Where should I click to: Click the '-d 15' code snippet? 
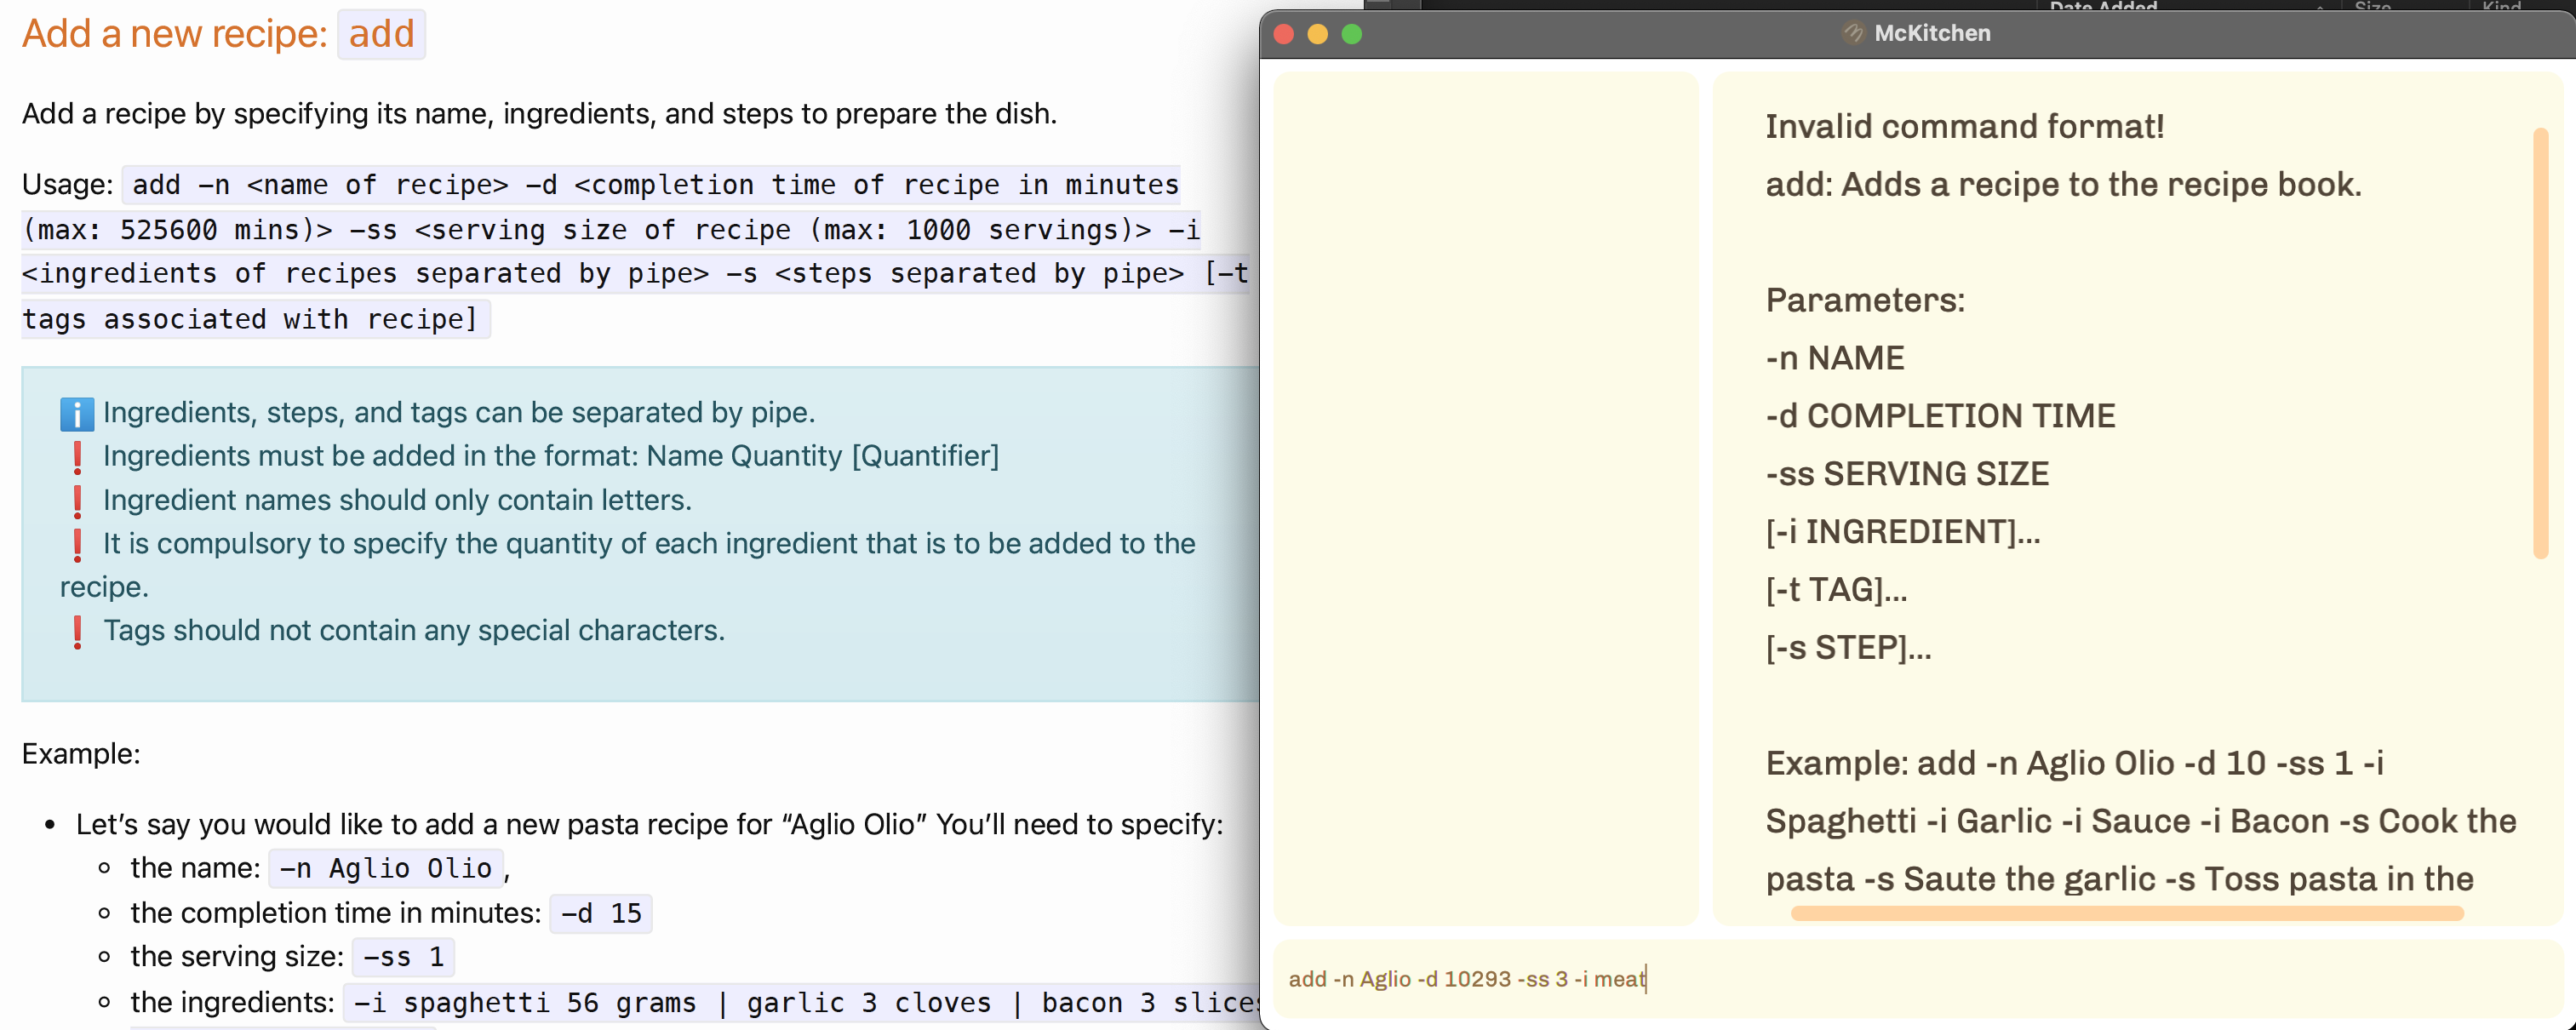600,913
